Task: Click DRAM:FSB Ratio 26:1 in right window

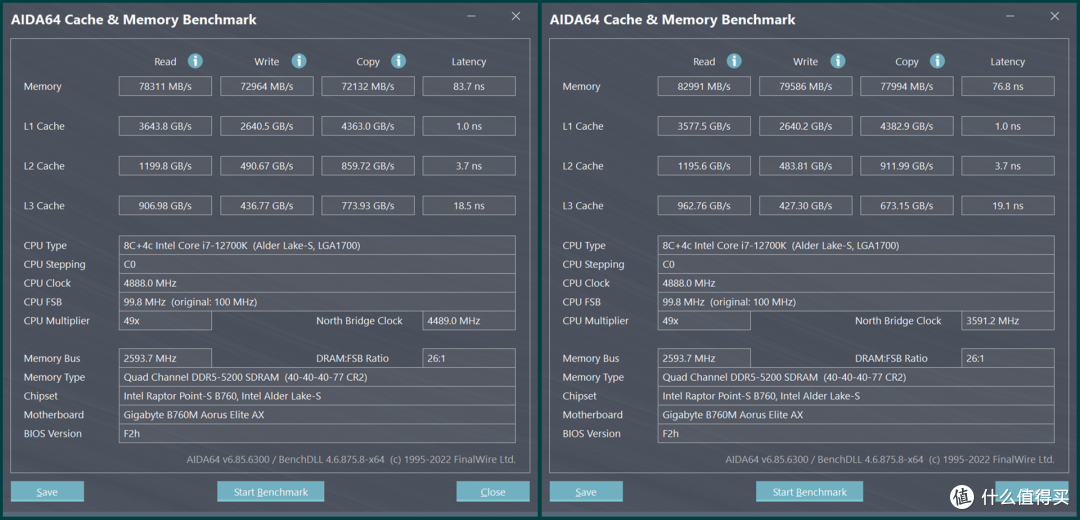Action: [1008, 358]
